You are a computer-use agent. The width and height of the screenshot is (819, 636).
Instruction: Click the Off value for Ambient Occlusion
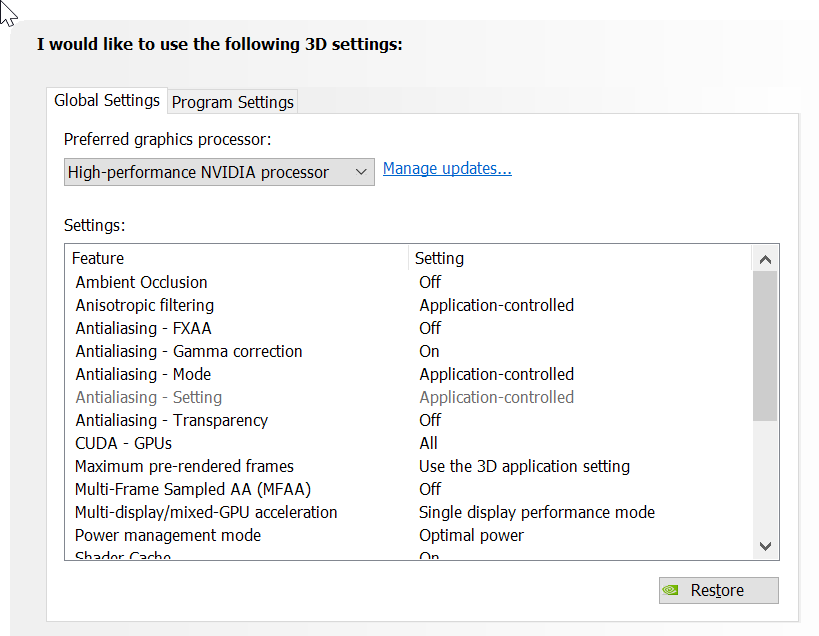[x=430, y=282]
